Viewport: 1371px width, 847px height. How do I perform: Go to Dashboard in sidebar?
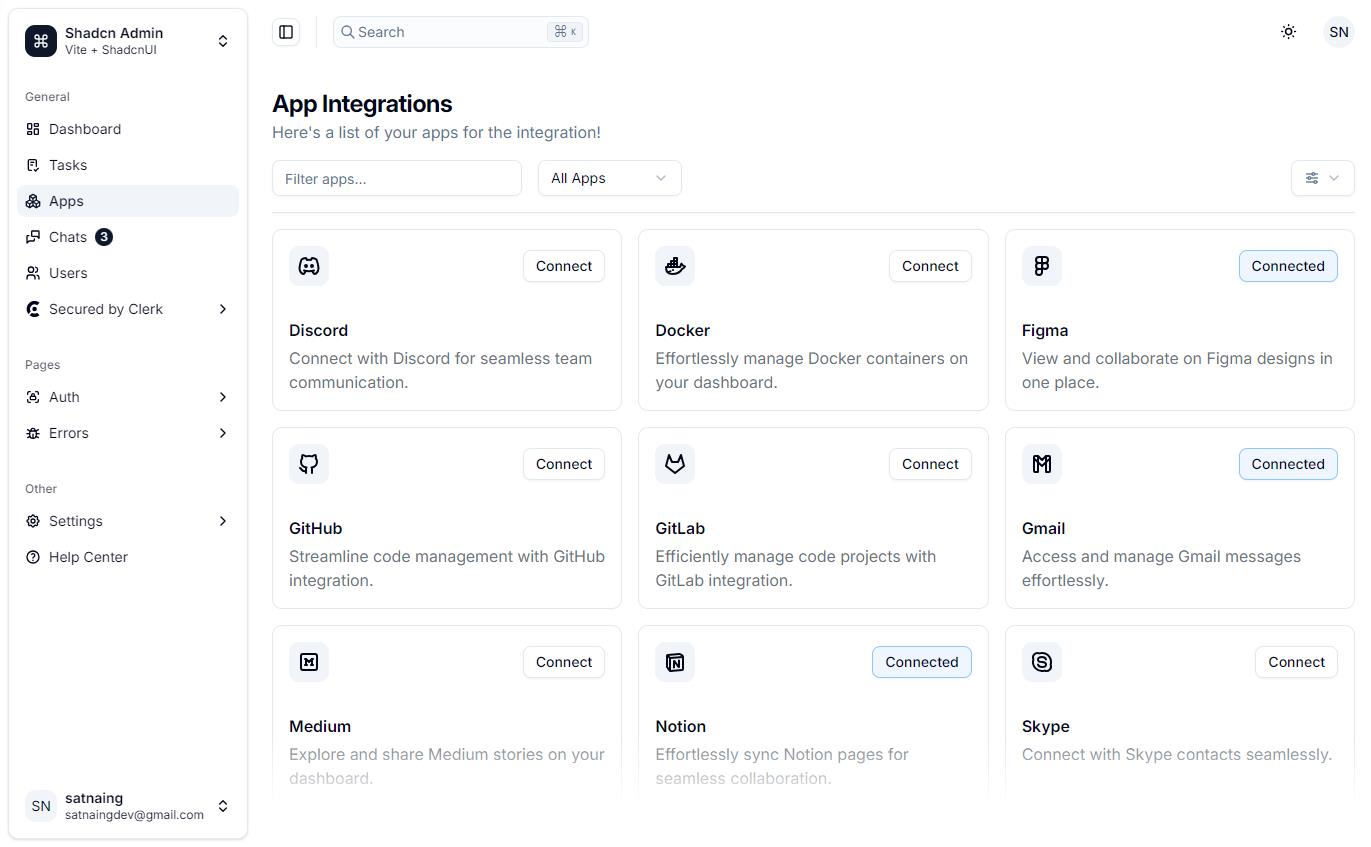click(128, 129)
